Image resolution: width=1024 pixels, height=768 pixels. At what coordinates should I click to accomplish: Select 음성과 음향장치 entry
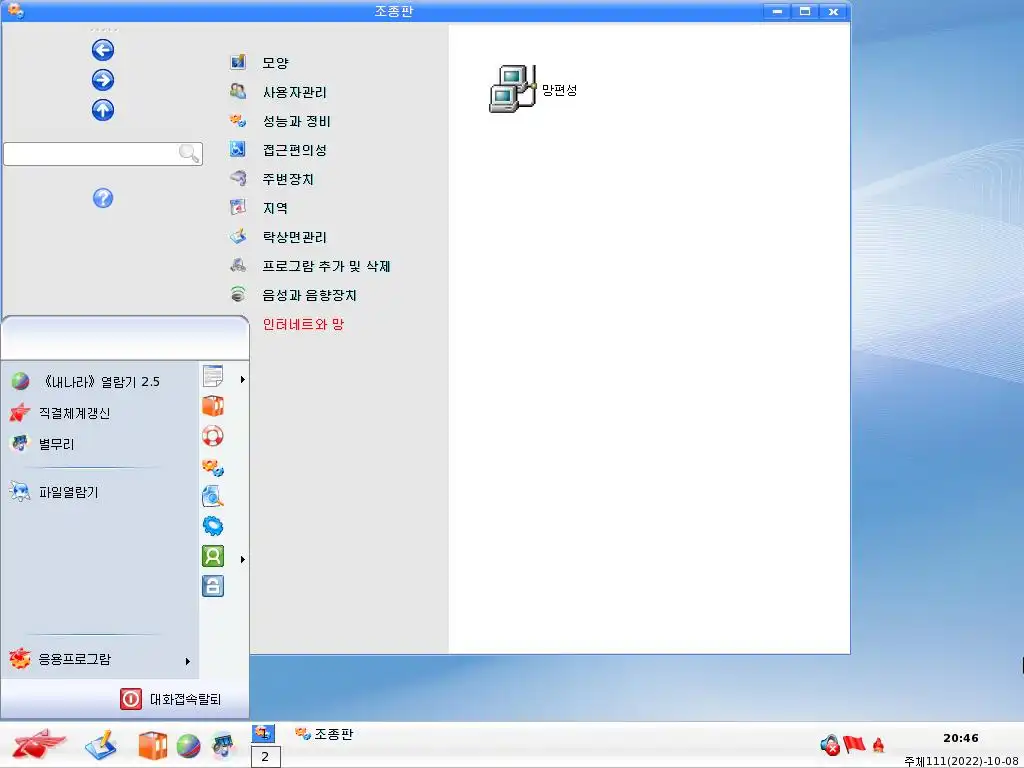click(x=310, y=295)
